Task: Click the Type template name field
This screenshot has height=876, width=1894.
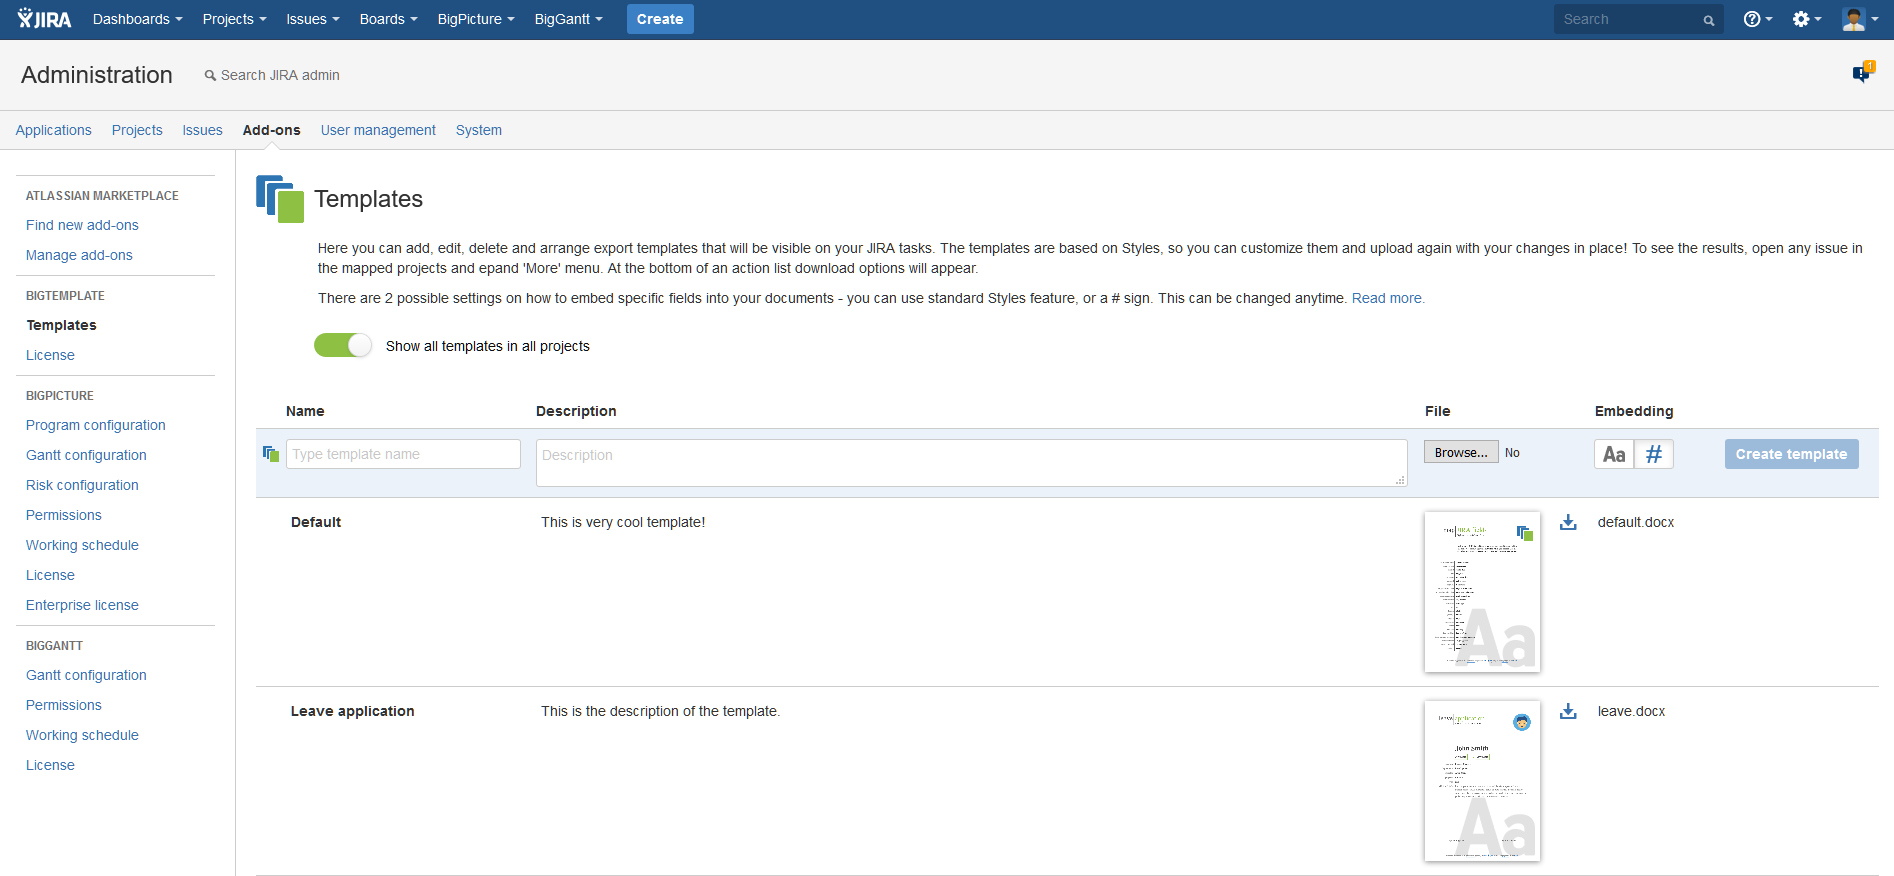Action: click(403, 454)
